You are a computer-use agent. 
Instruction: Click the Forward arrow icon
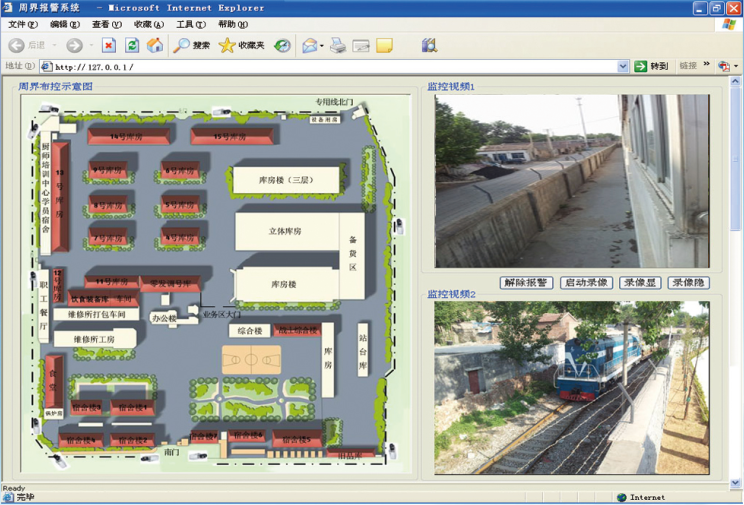point(74,46)
